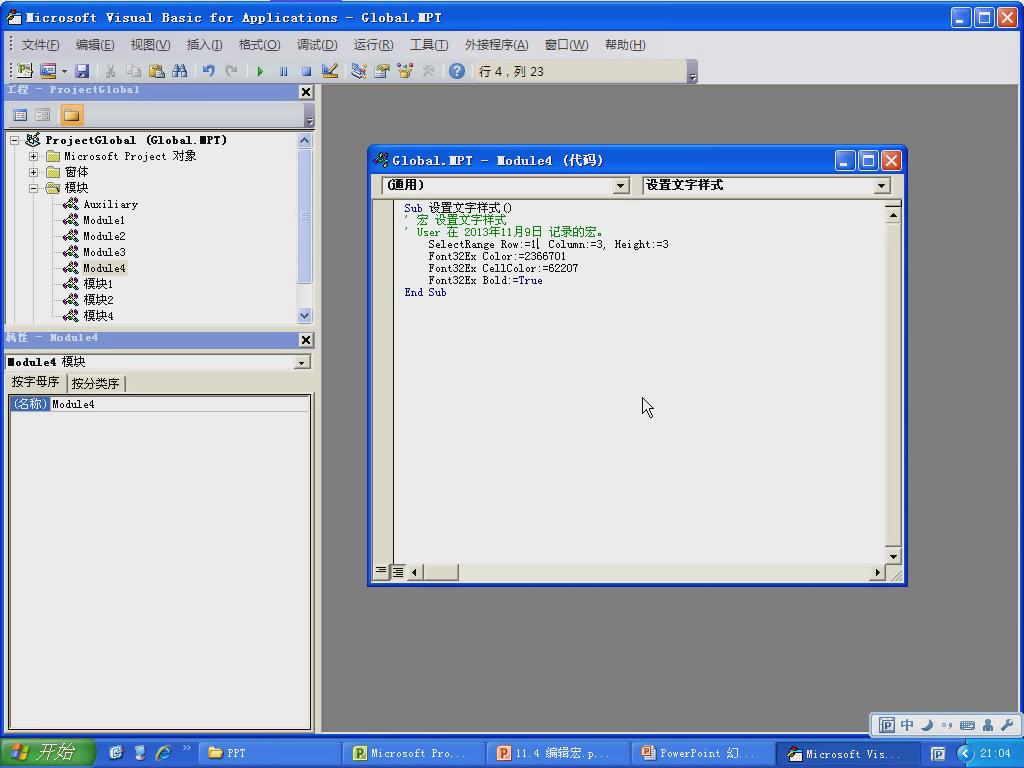Open the 格式(O) menu
Image resolution: width=1024 pixels, height=768 pixels.
[259, 44]
